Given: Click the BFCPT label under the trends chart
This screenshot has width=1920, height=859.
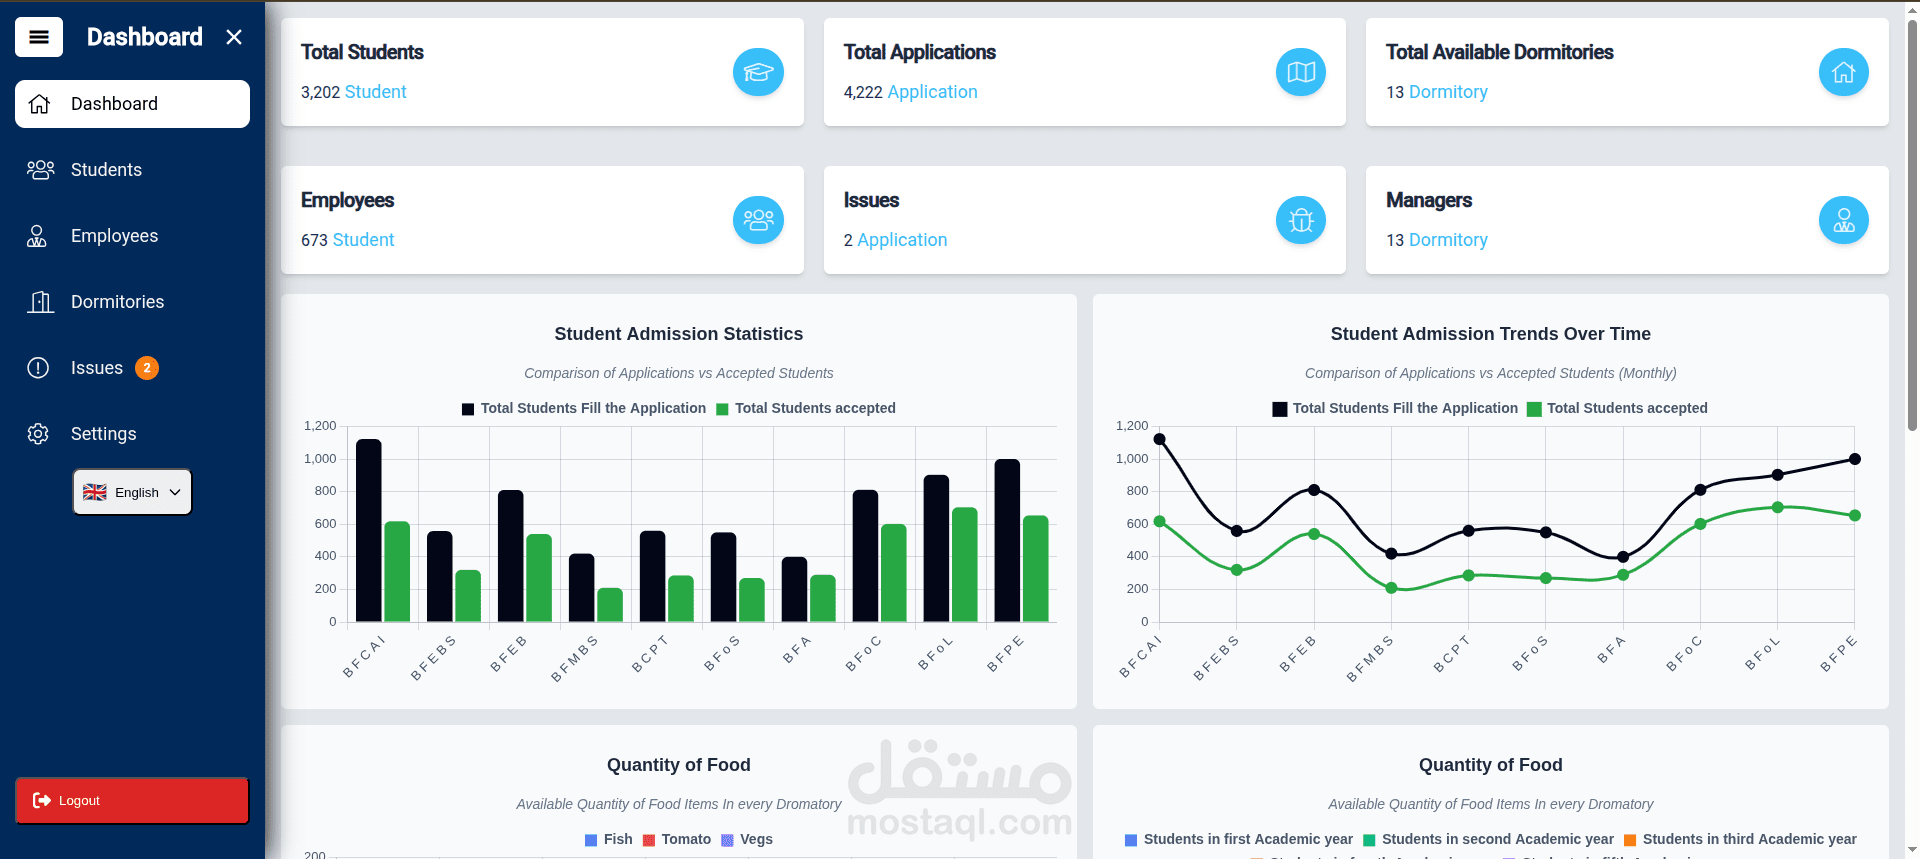Looking at the screenshot, I should click(1452, 654).
